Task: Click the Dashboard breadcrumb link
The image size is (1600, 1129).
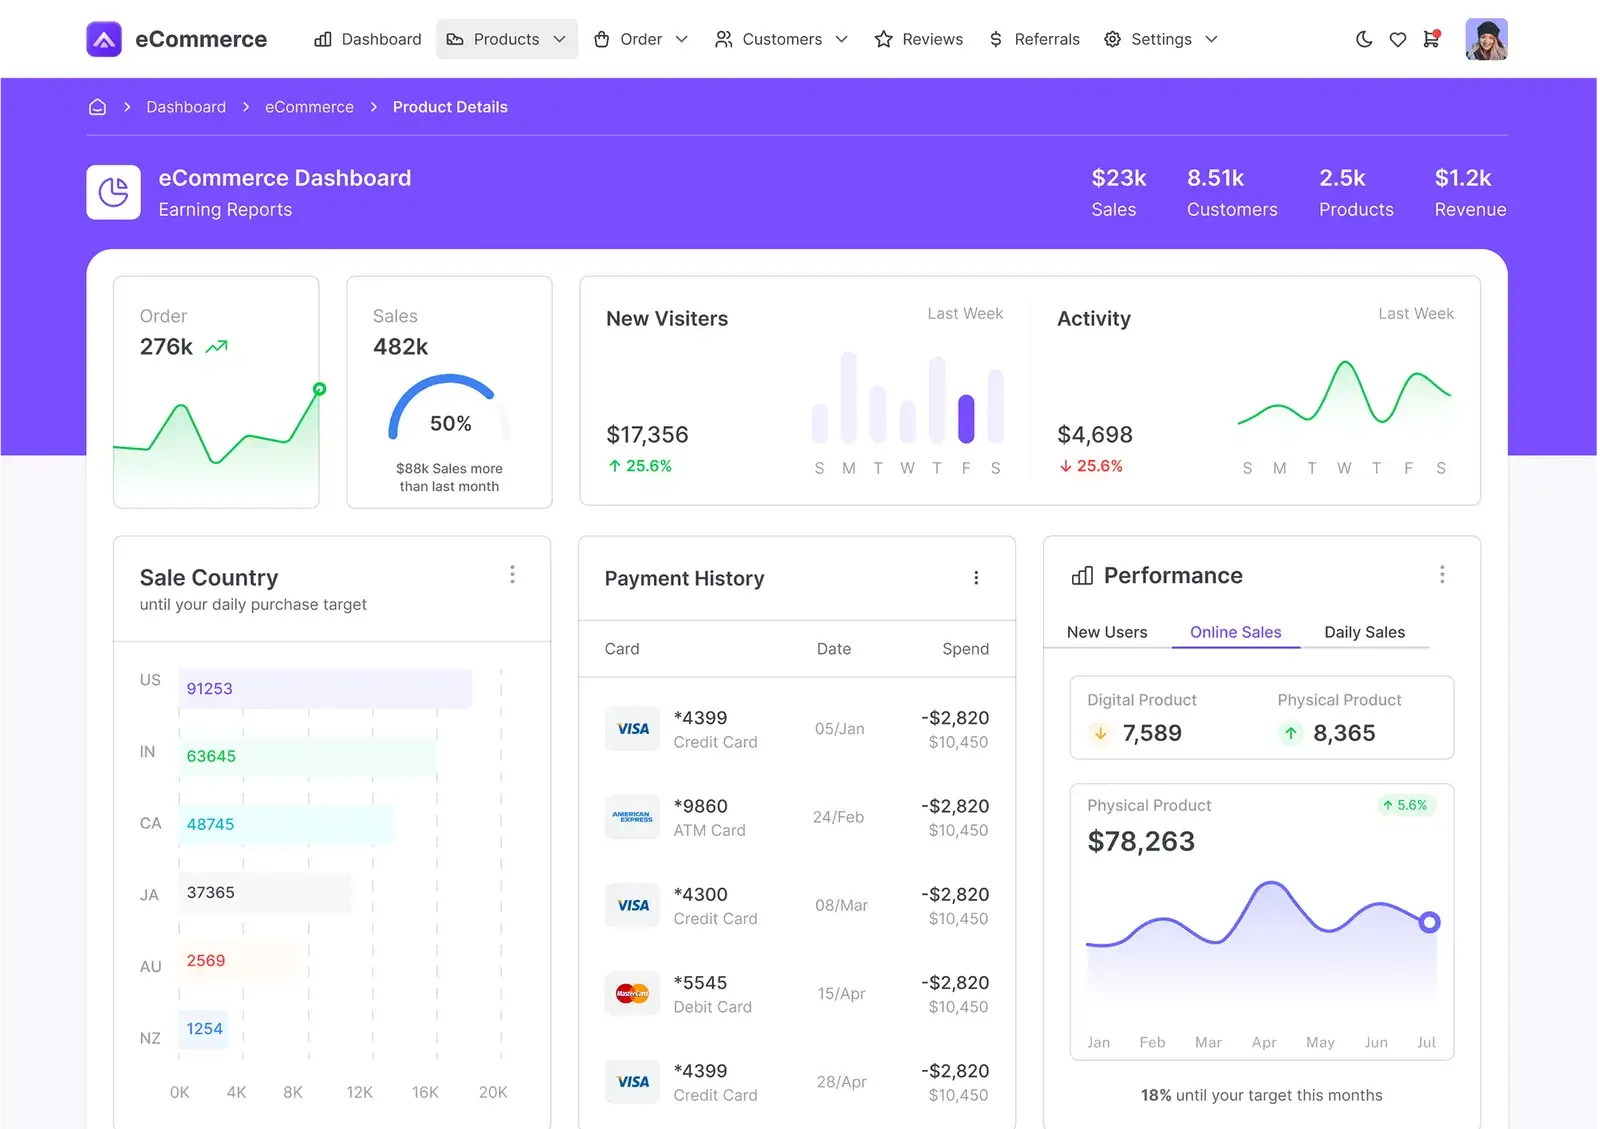Action: tap(186, 107)
